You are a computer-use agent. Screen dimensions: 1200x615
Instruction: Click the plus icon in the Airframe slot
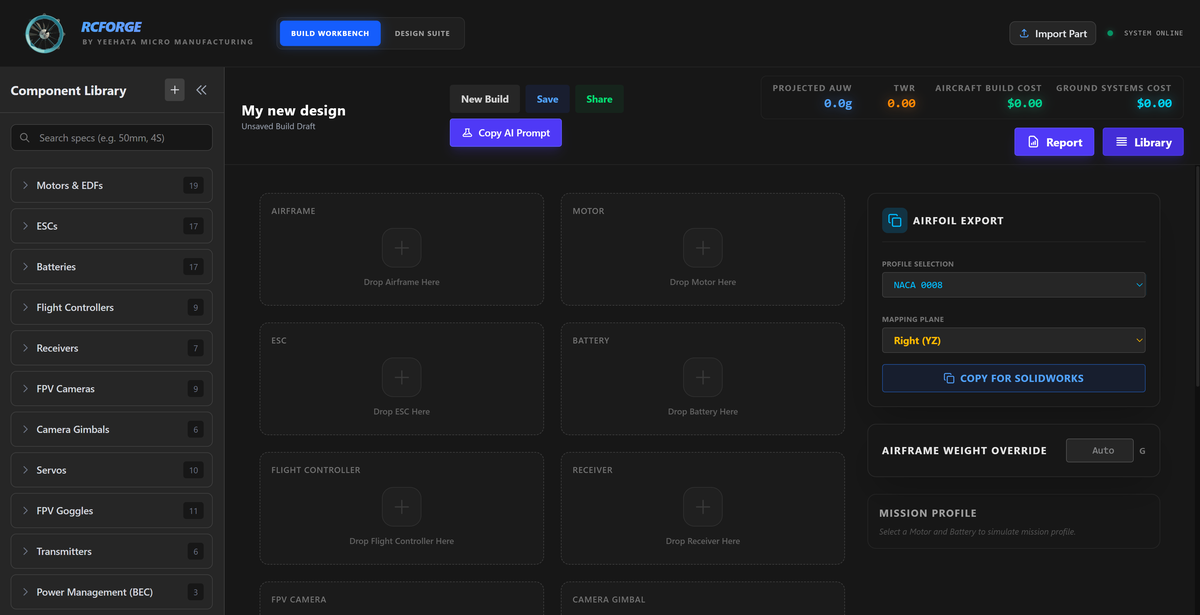point(401,247)
